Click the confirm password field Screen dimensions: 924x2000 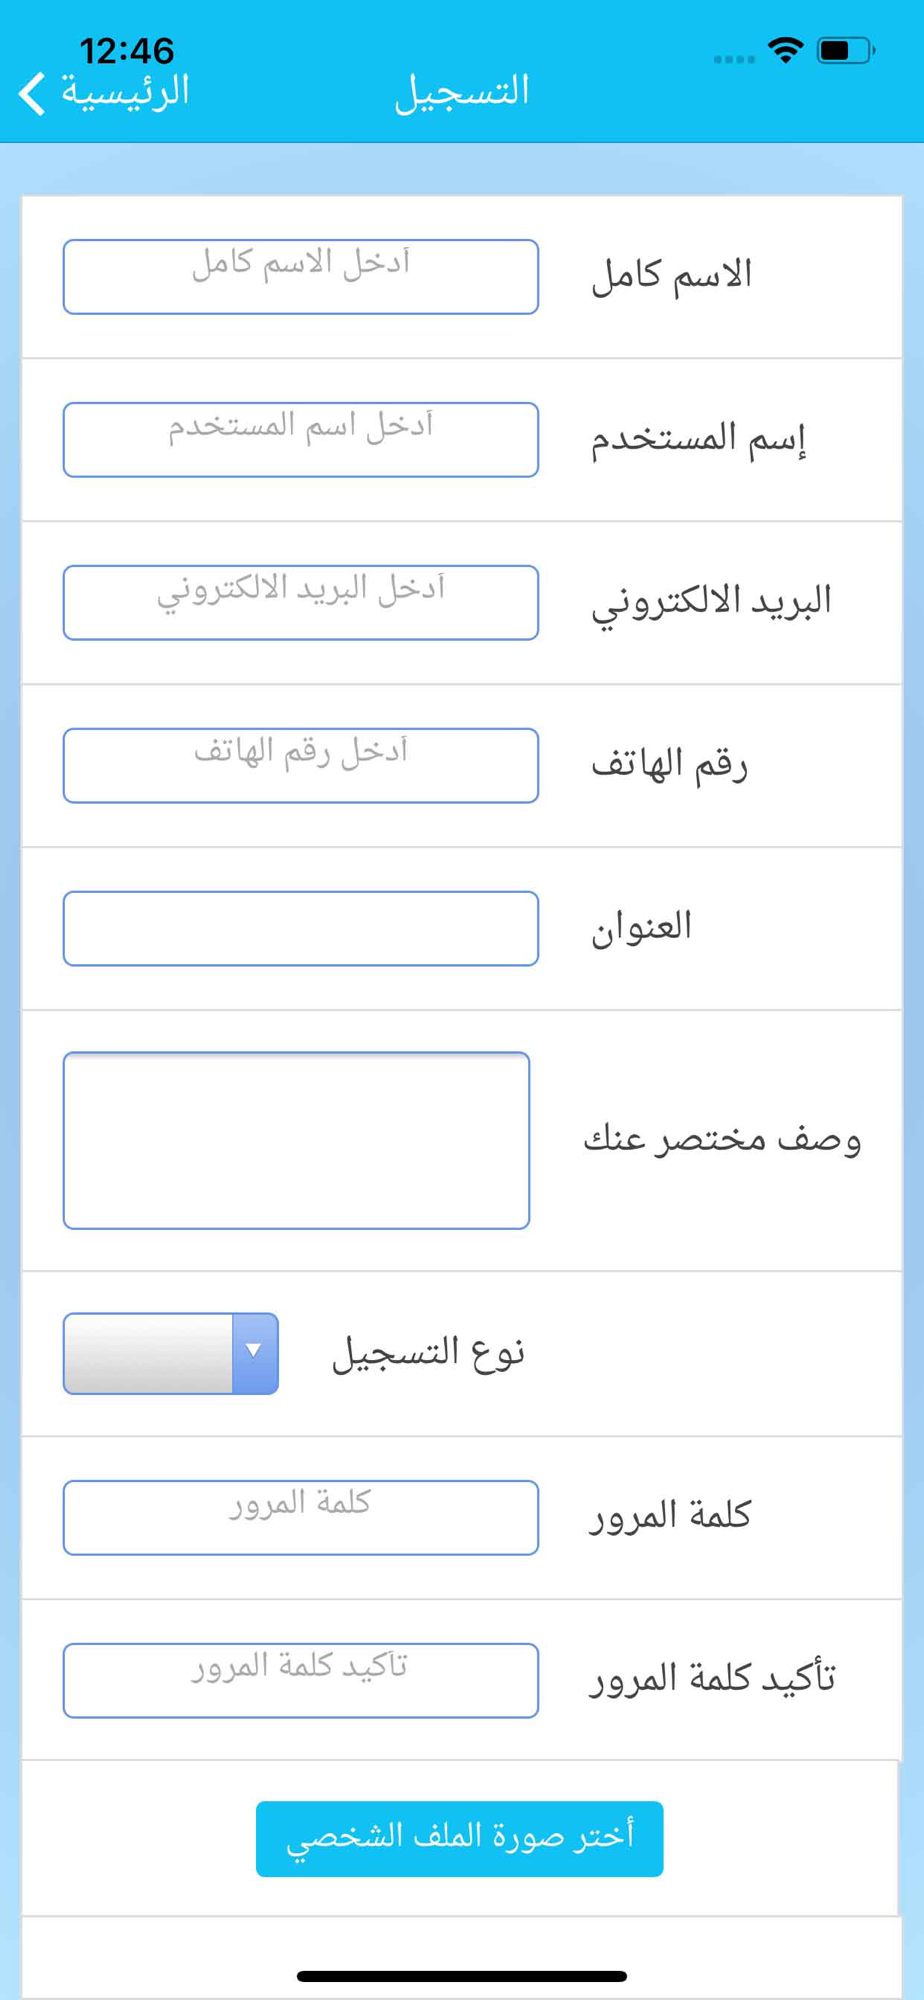pyautogui.click(x=301, y=1681)
